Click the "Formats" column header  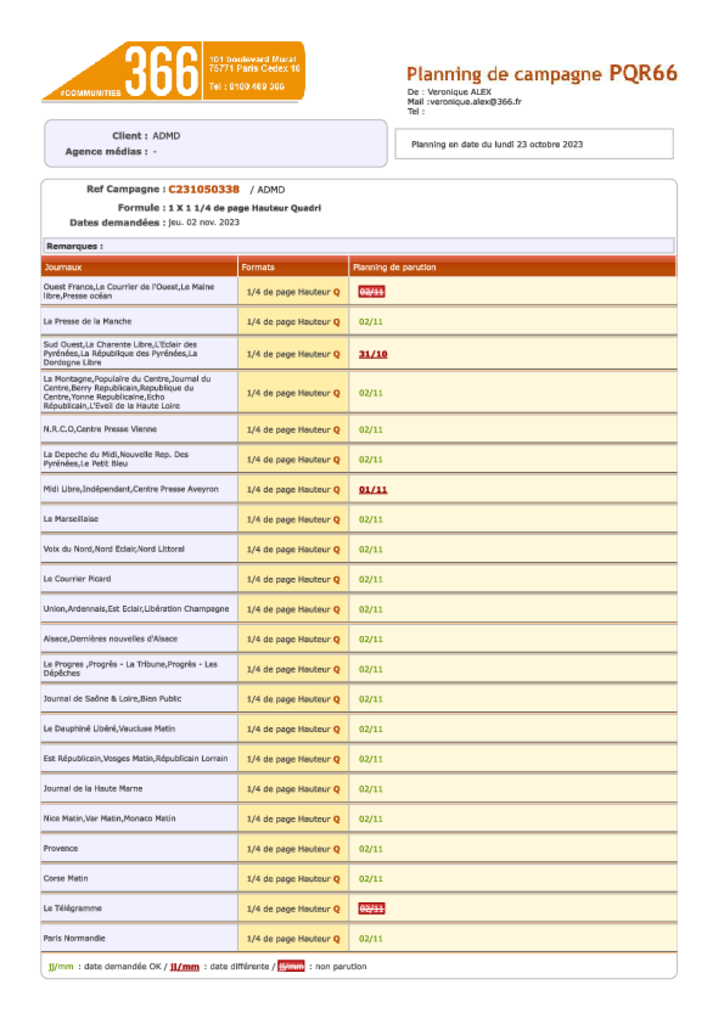(x=258, y=267)
